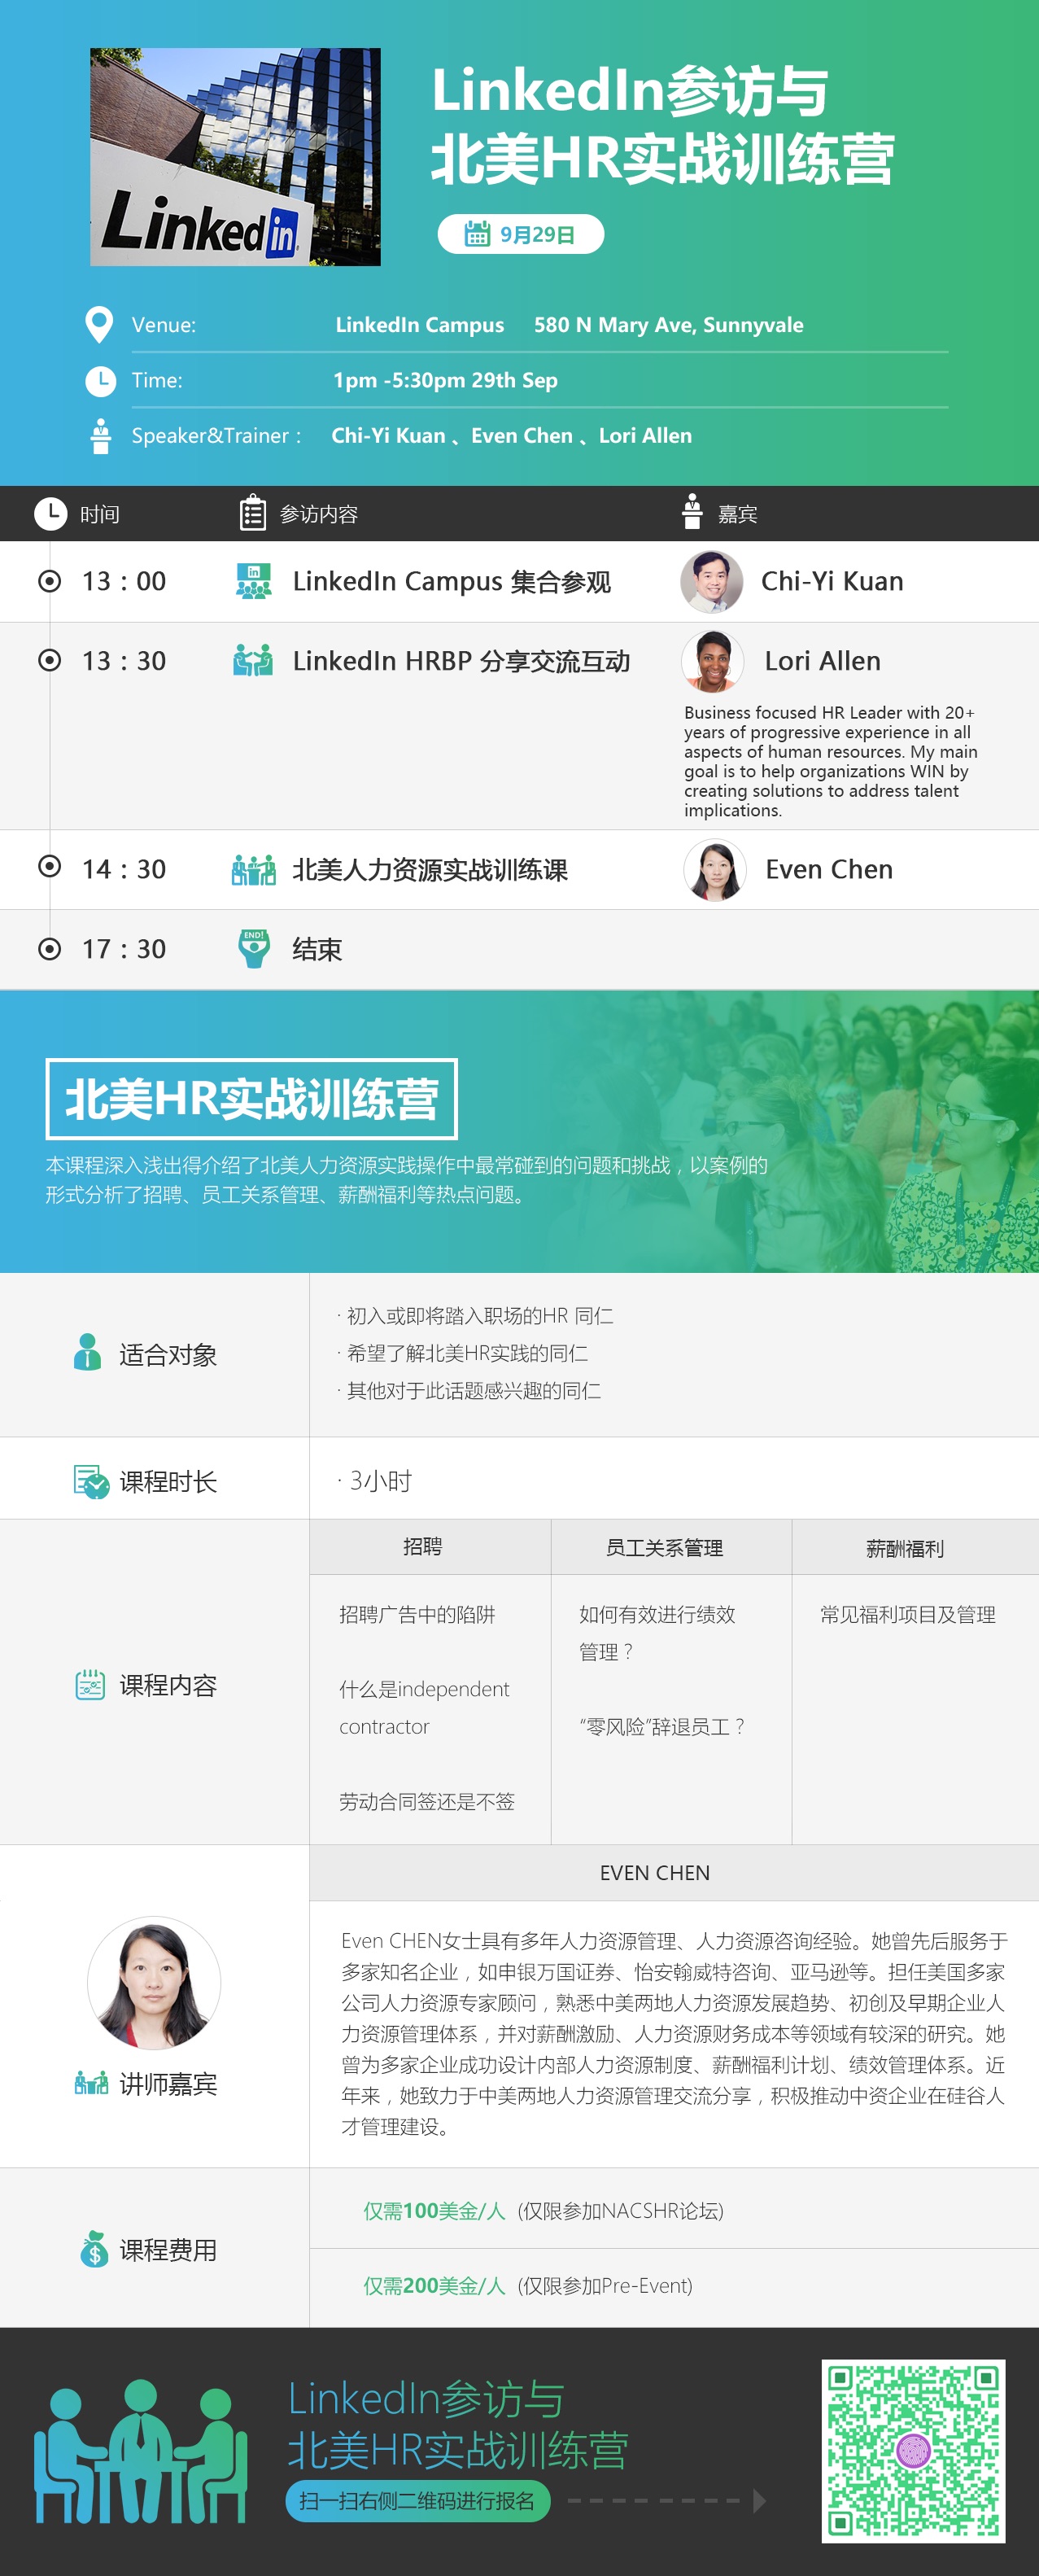
Task: Click Chi-Yi Kuan's avatar in the schedule
Action: pos(712,582)
